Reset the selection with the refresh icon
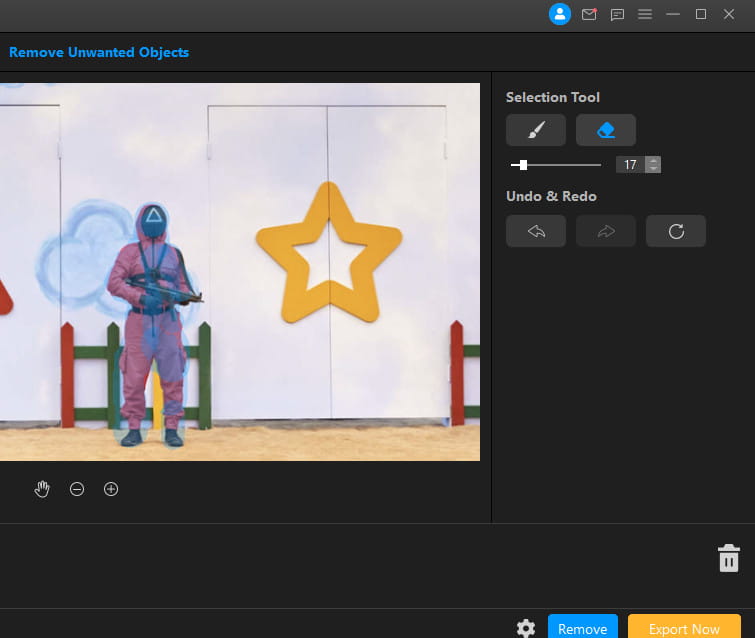Viewport: 755px width, 638px height. [x=676, y=231]
